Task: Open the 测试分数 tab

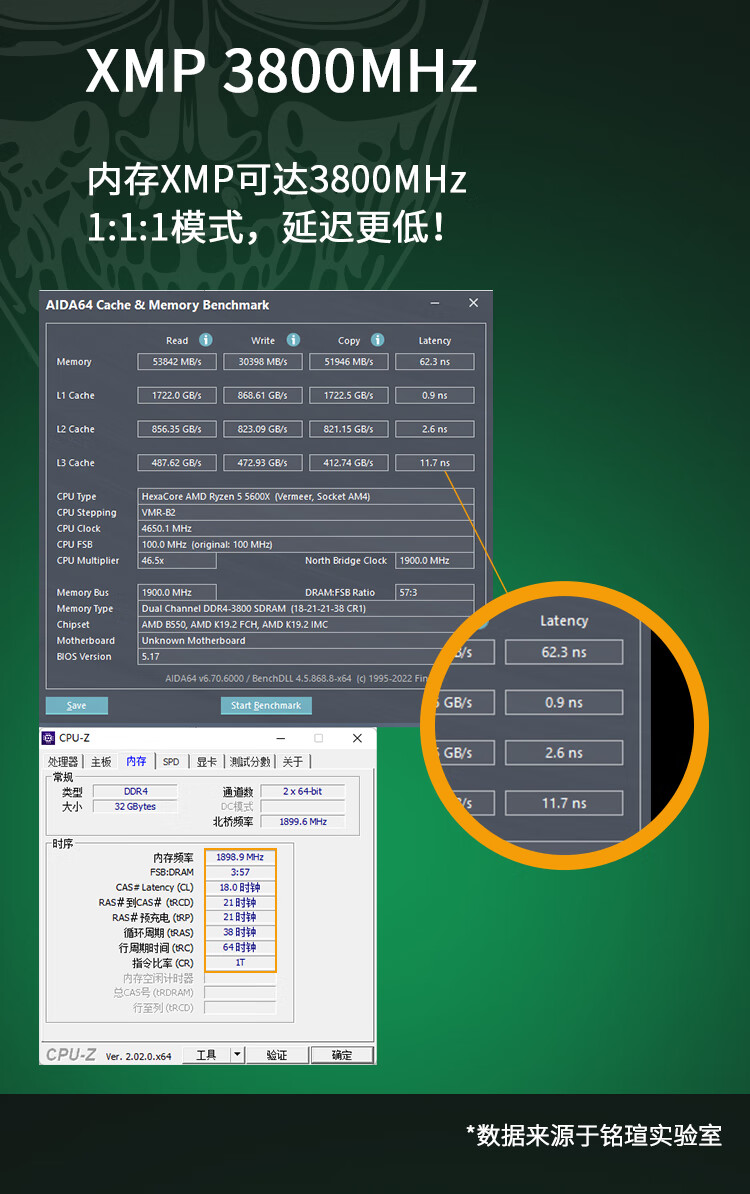Action: [x=250, y=762]
